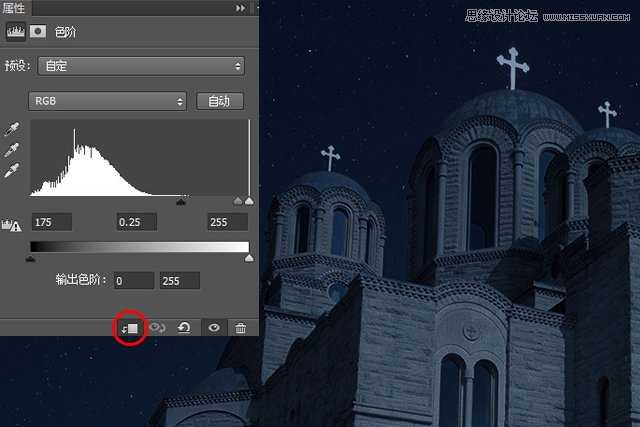This screenshot has width=640, height=427.
Task: Reset adjustment to defaults icon
Action: coord(185,327)
